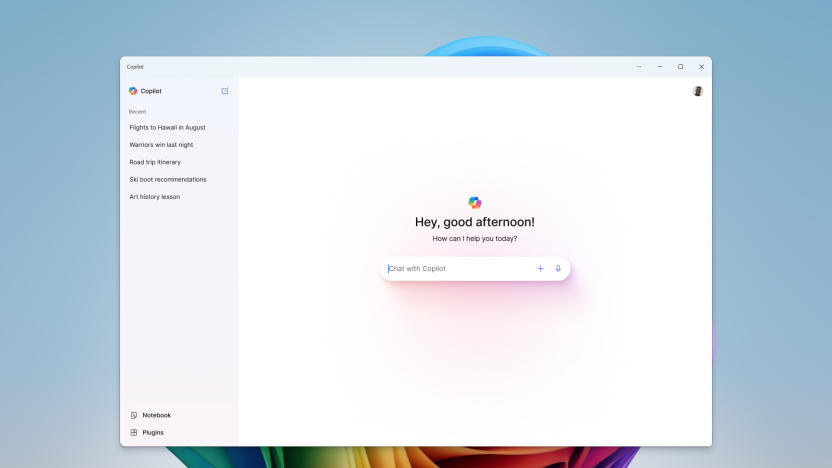The image size is (832, 468).
Task: Select the Ski boot recommendations conversation
Action: tap(167, 180)
